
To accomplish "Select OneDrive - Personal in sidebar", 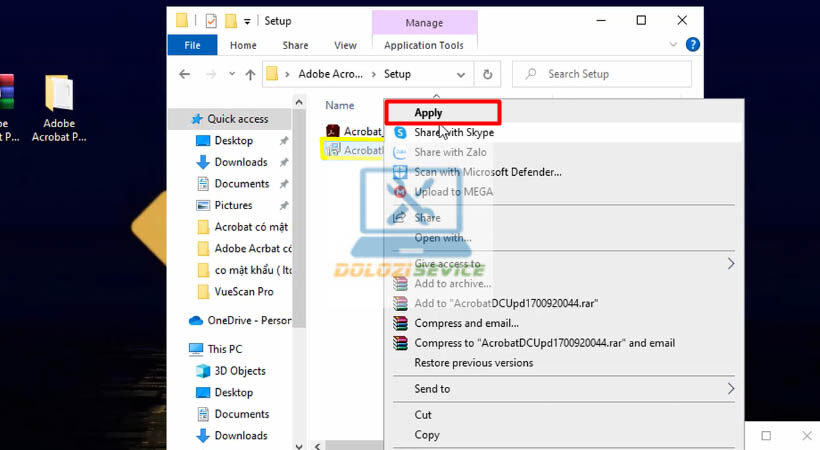I will 240,320.
